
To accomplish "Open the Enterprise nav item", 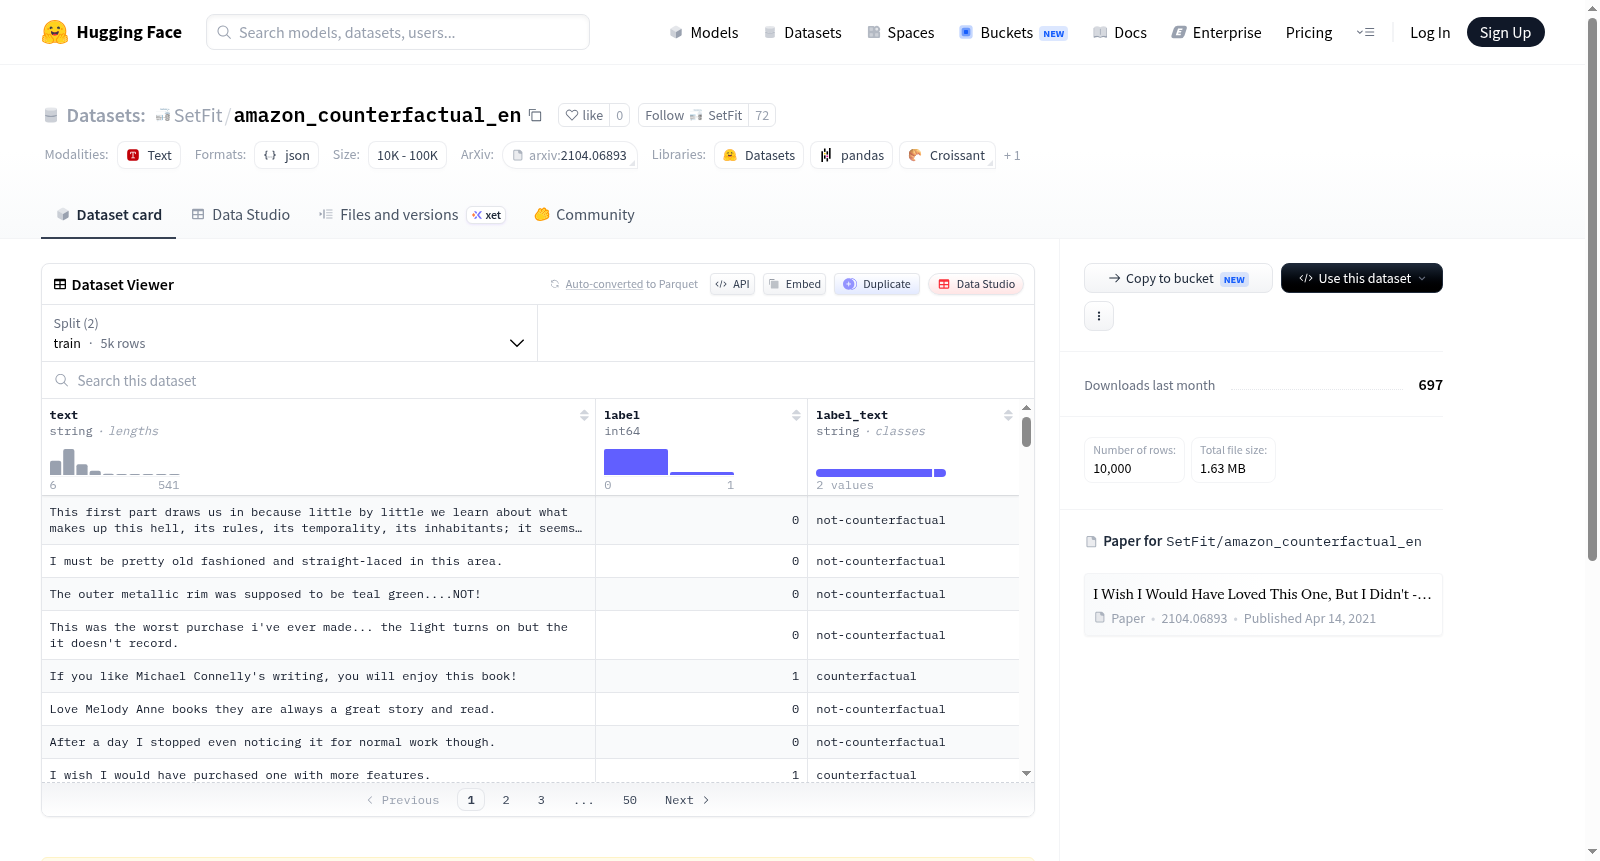I will pos(1216,32).
